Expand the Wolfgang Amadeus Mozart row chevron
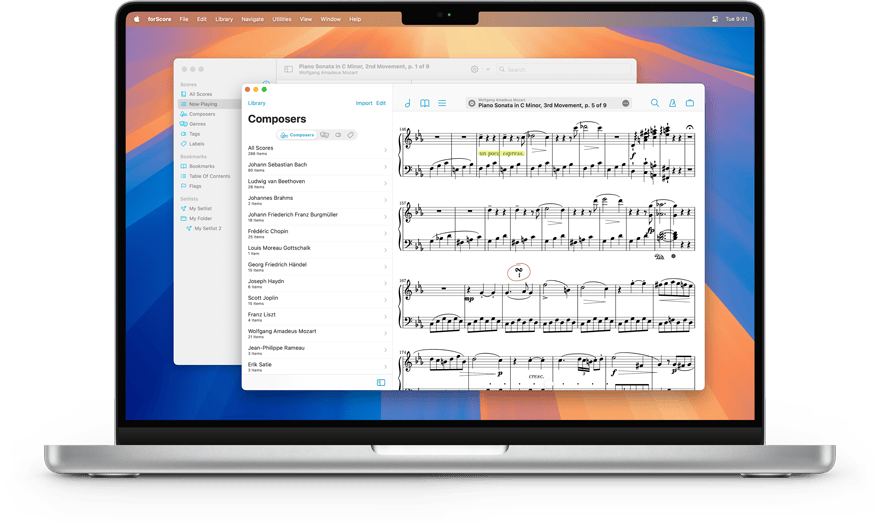The height and width of the screenshot is (524, 880). pos(386,334)
